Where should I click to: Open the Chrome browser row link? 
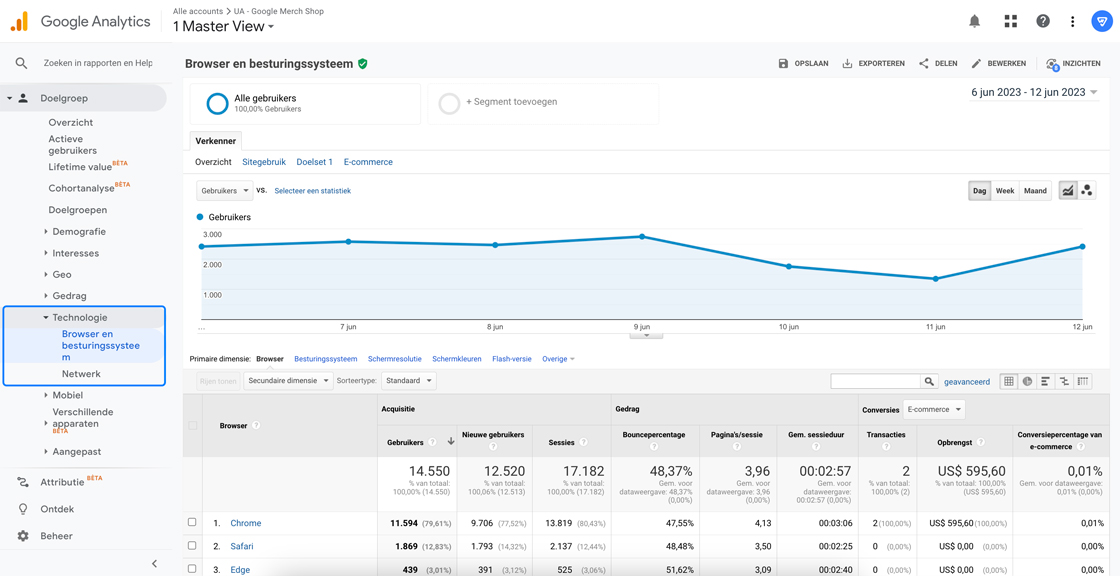246,523
